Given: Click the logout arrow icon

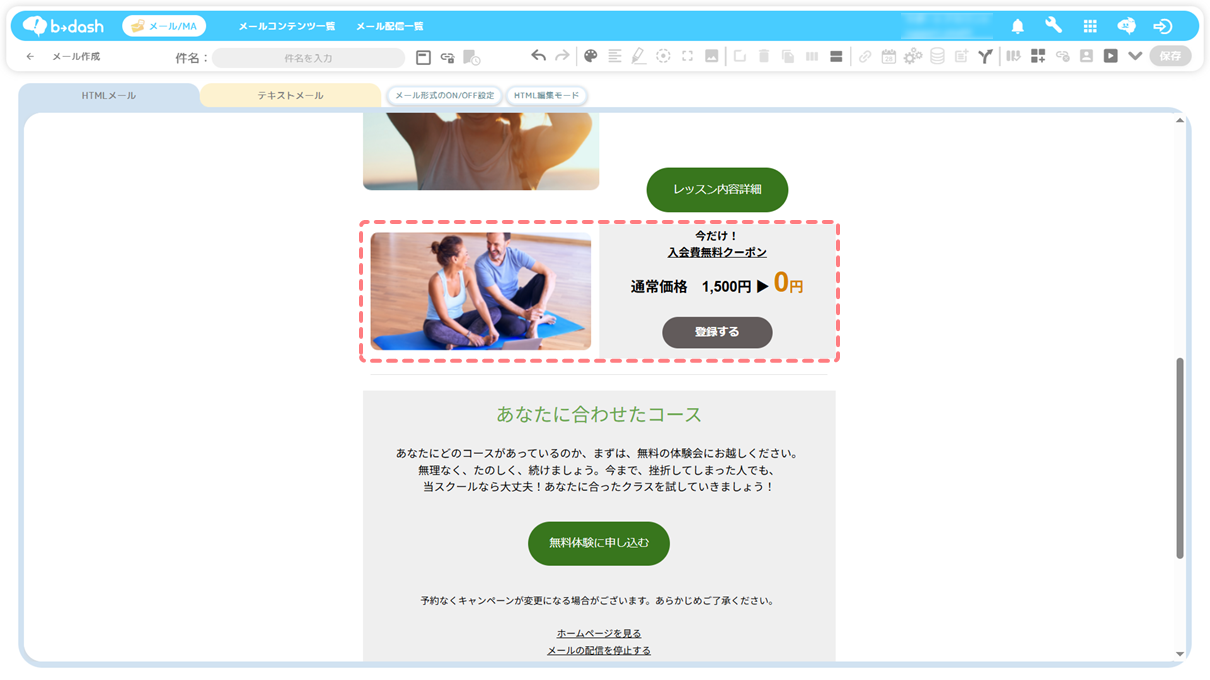Looking at the screenshot, I should click(1162, 26).
